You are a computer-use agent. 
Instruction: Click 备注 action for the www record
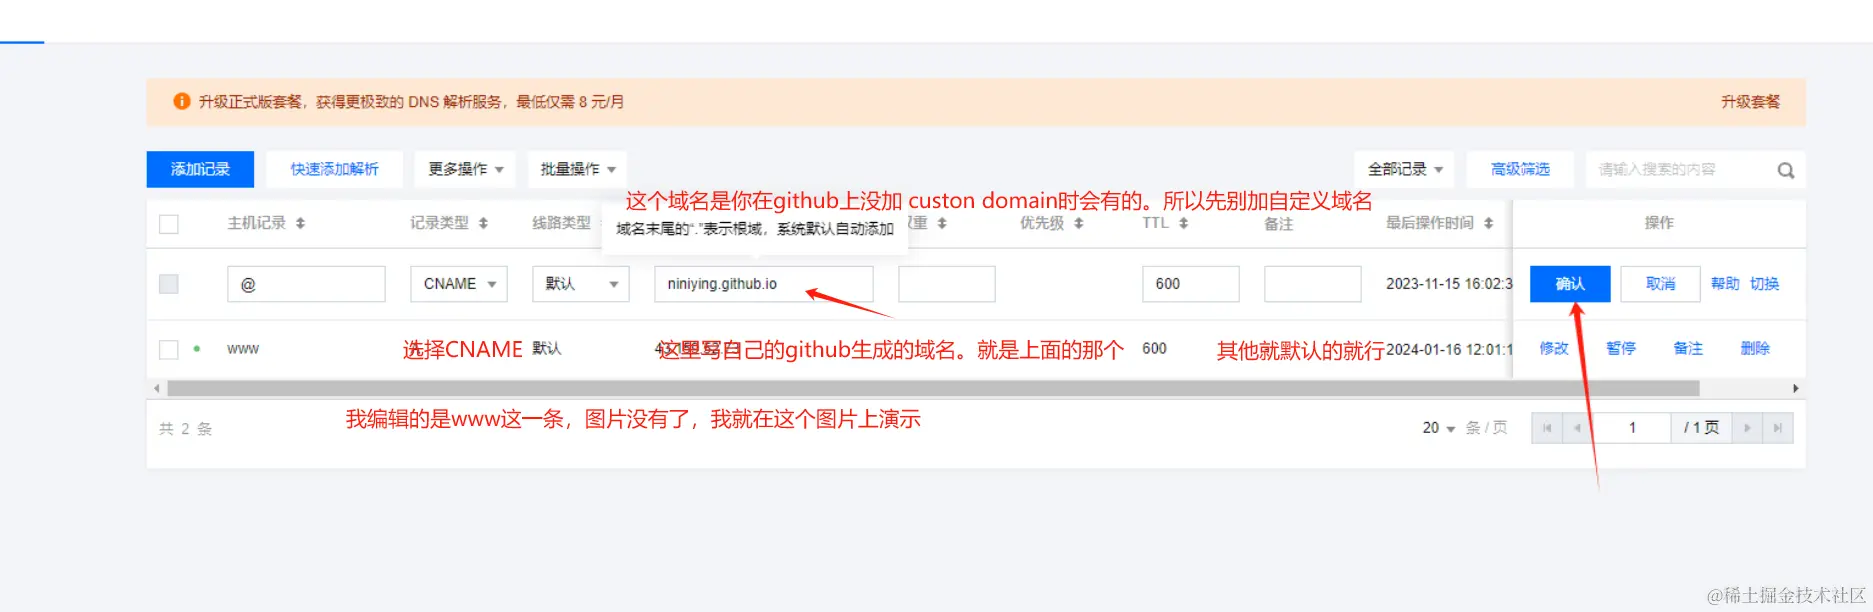coord(1688,348)
